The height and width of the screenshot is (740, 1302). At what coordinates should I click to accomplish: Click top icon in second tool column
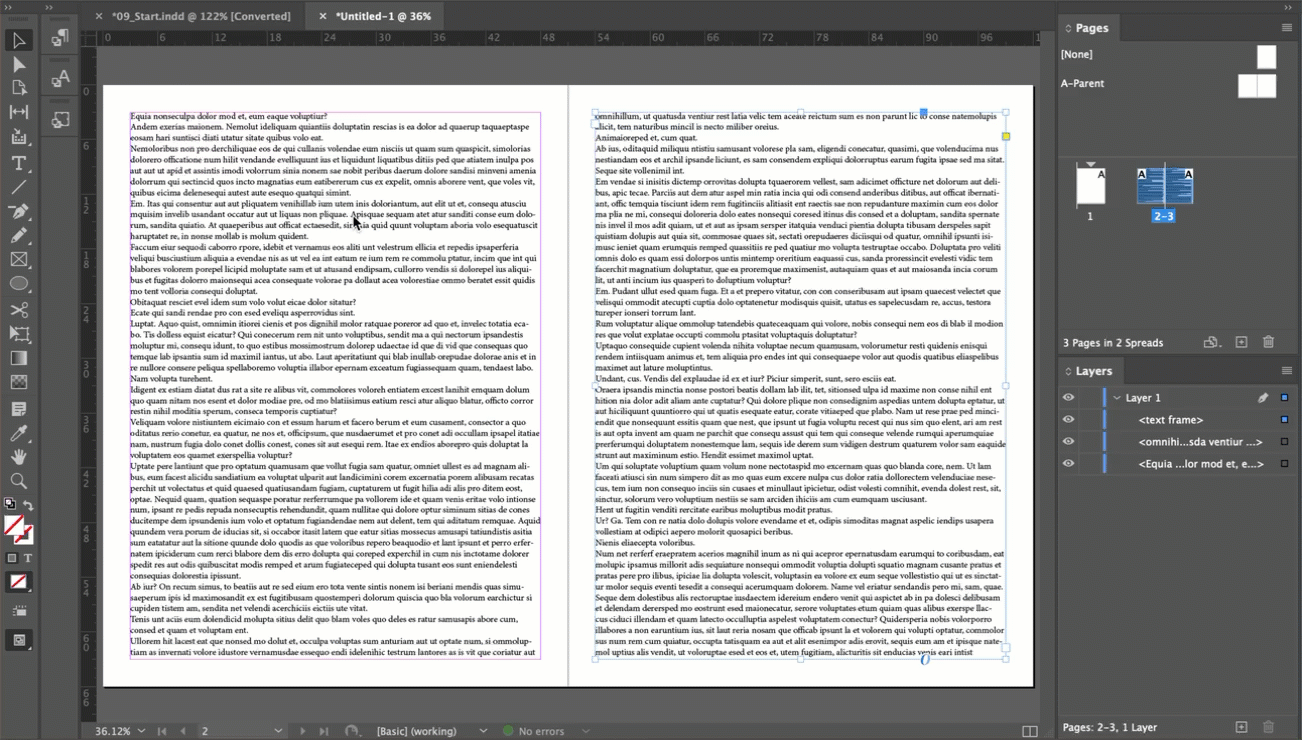60,38
